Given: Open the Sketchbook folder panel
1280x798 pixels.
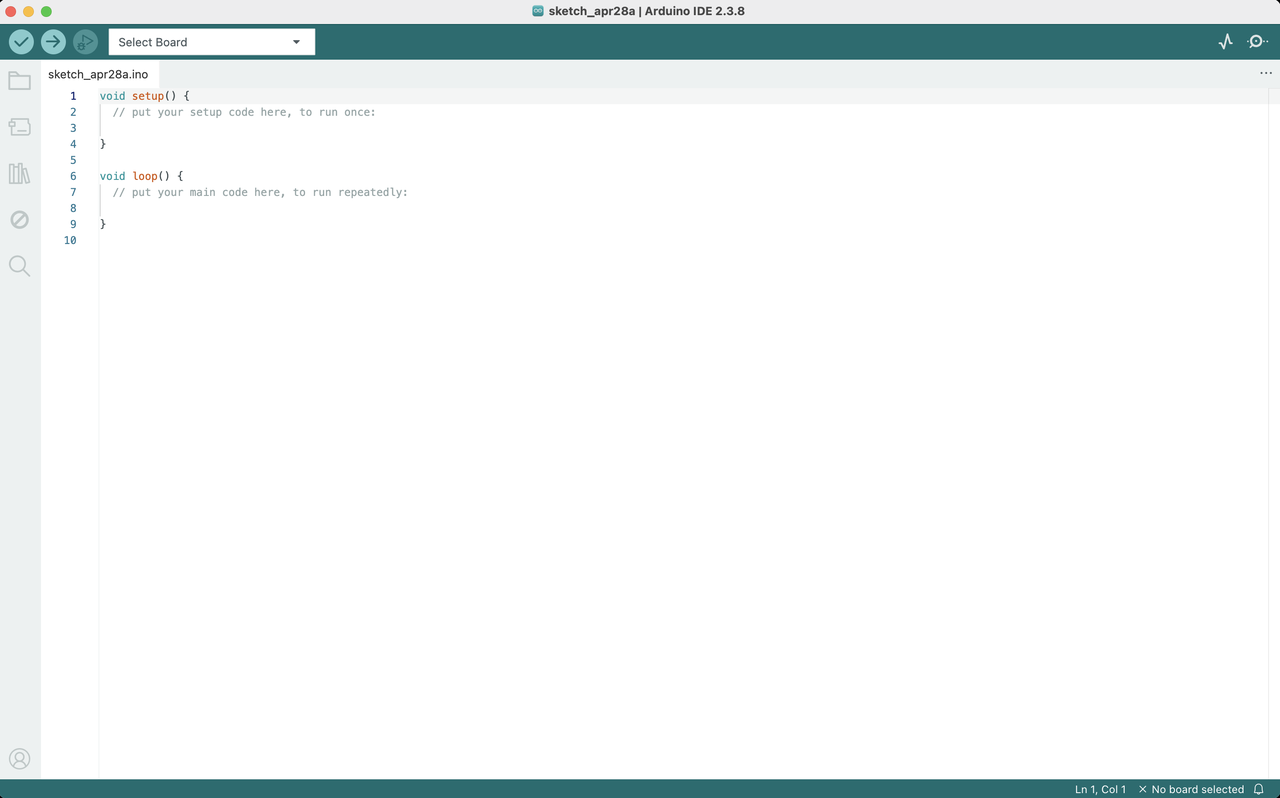Looking at the screenshot, I should (x=19, y=81).
